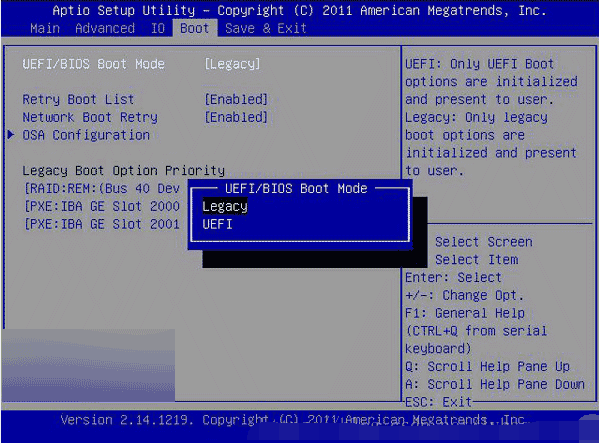The height and width of the screenshot is (443, 601).
Task: Click the UEFI/BIOS Boot Mode popup title
Action: pos(296,189)
